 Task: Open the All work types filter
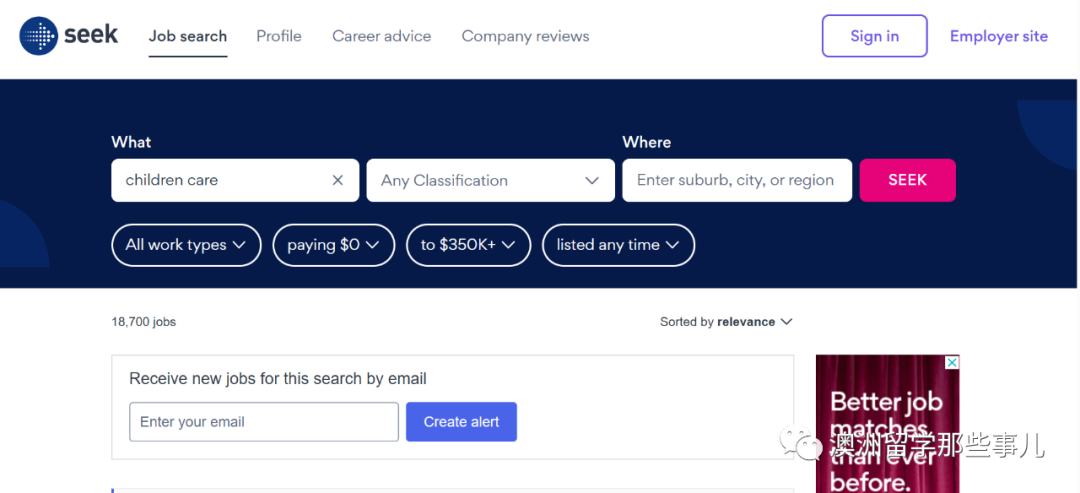[186, 245]
